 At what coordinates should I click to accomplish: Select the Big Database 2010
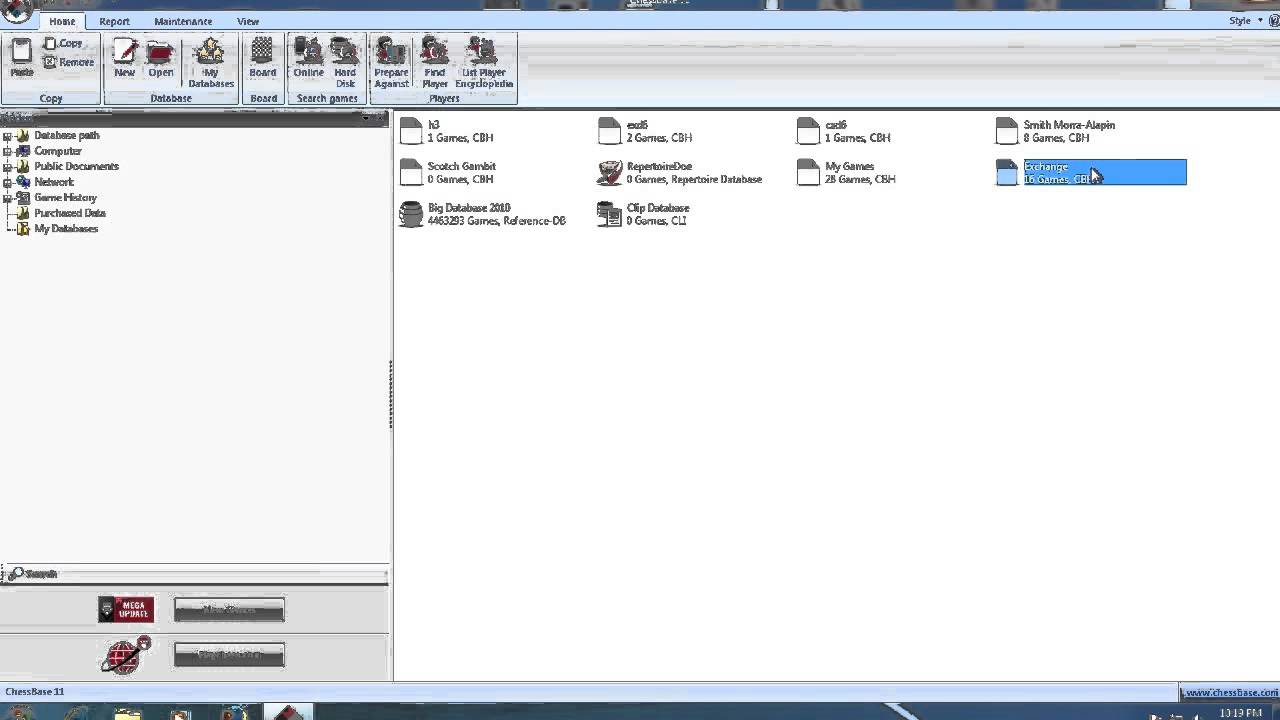point(482,214)
